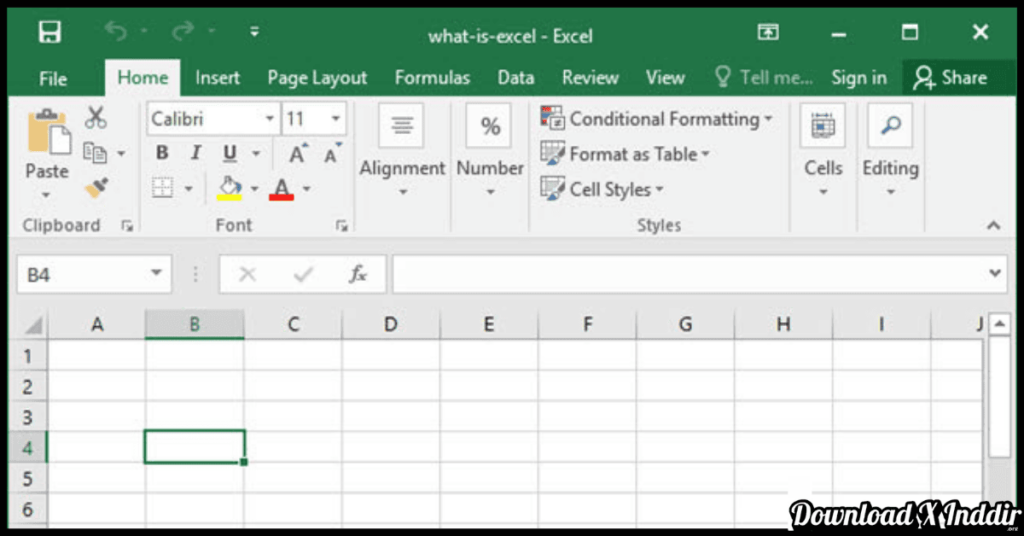Apply cell borders icon
Screen dimensions: 1024x536
click(162, 188)
